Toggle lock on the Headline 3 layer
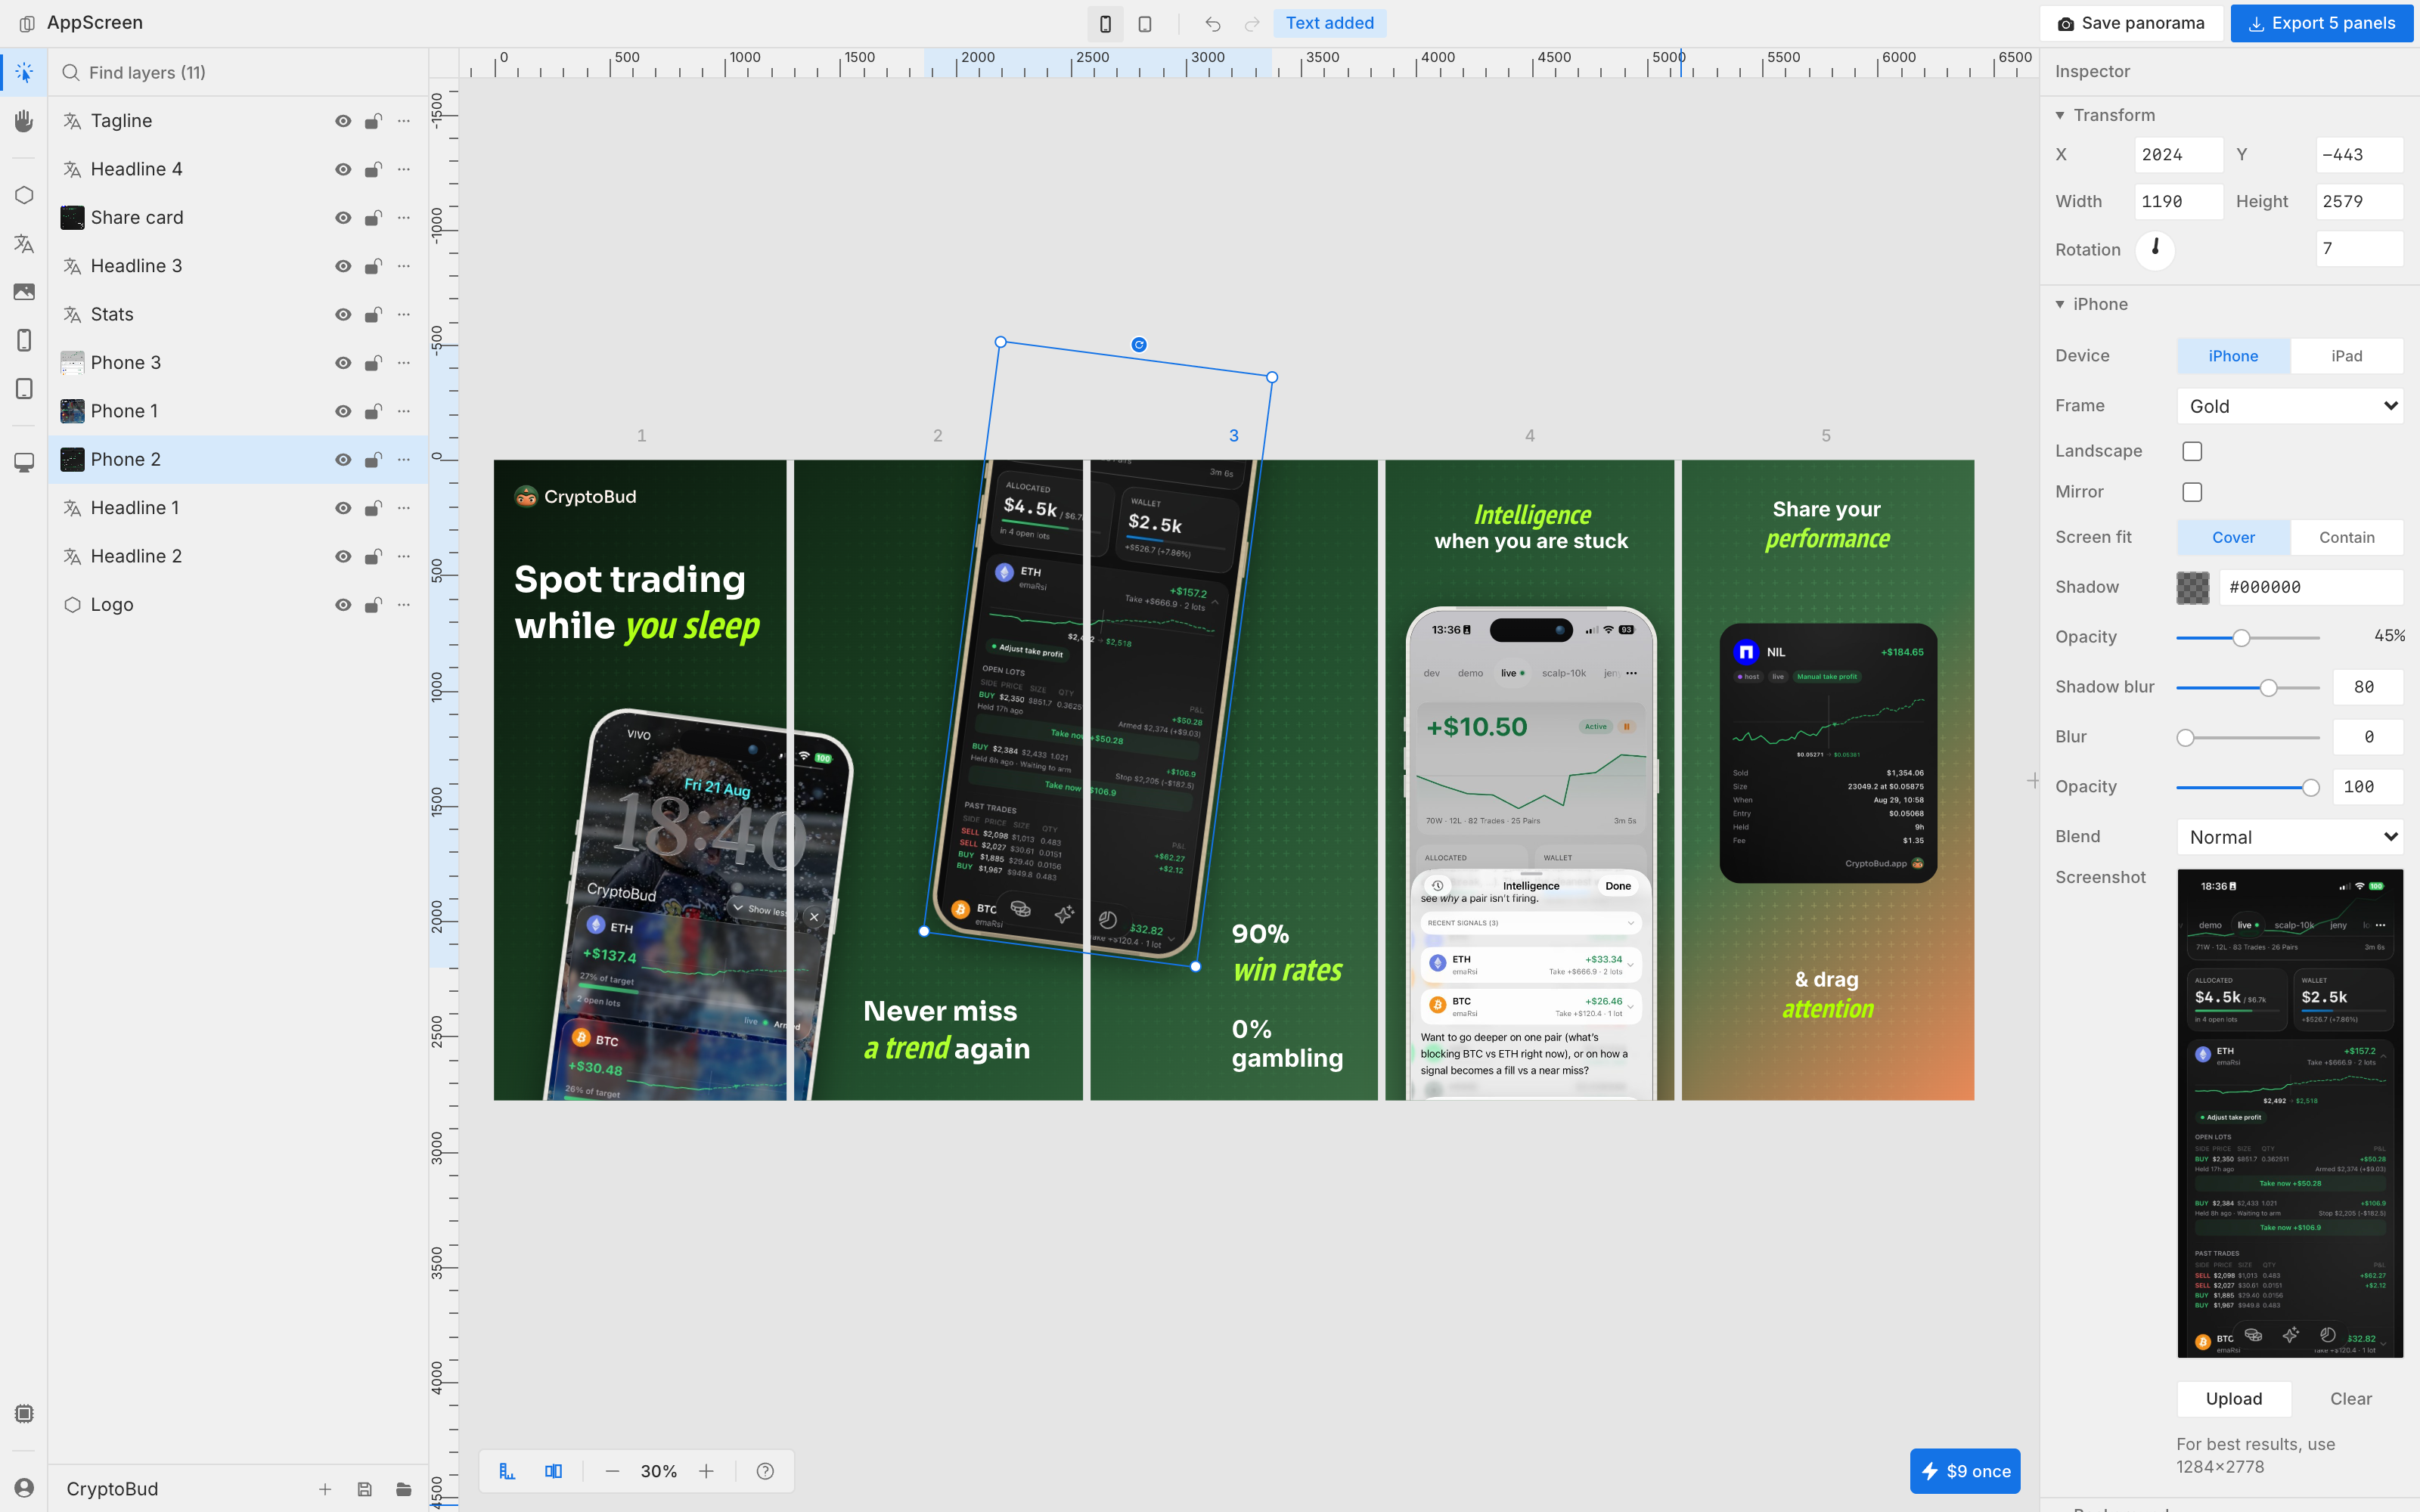Image resolution: width=2420 pixels, height=1512 pixels. [373, 266]
